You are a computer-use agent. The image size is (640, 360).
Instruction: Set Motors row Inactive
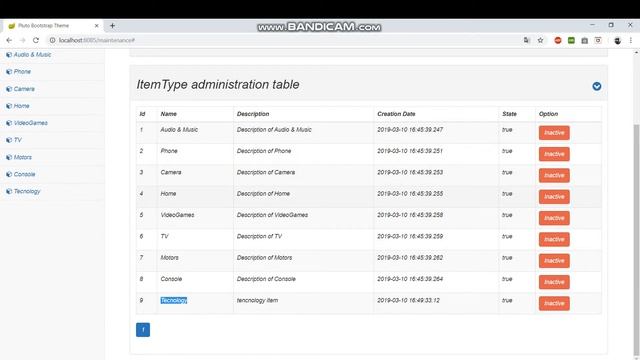[554, 260]
